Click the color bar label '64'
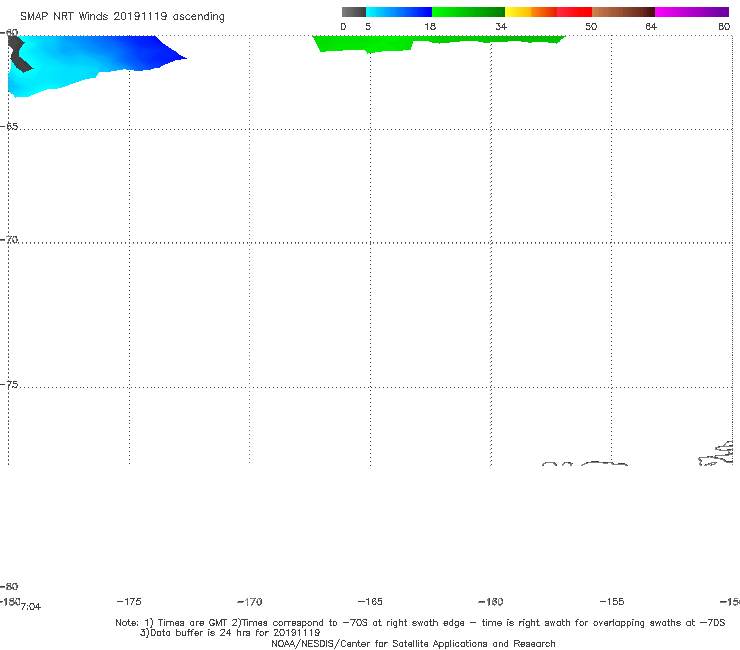Image resolution: width=740 pixels, height=650 pixels. click(x=651, y=26)
